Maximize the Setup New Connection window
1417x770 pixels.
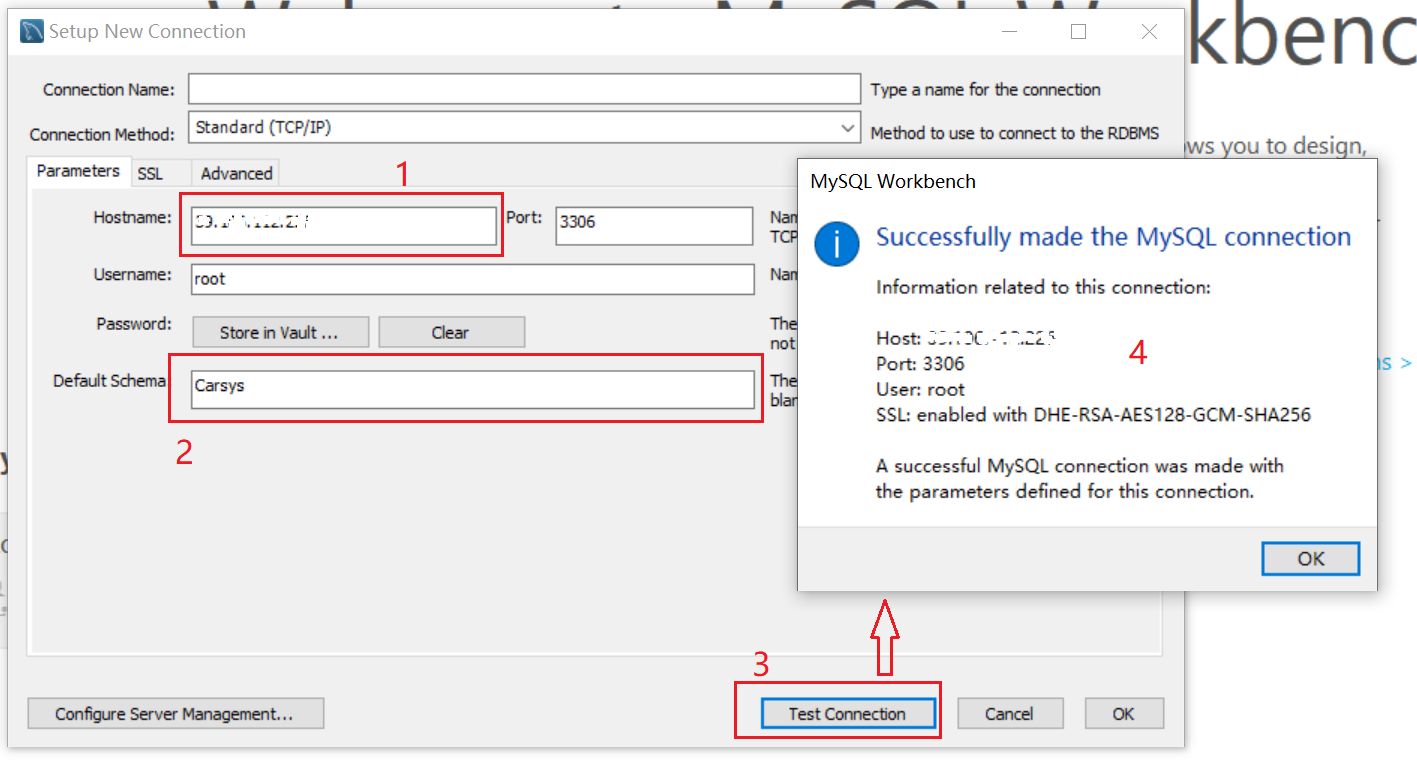coord(1078,32)
